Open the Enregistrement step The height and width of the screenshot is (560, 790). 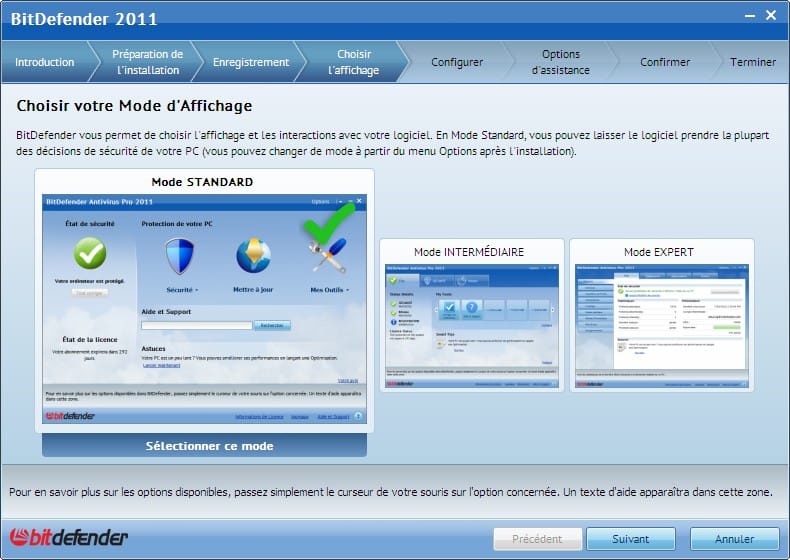click(251, 62)
